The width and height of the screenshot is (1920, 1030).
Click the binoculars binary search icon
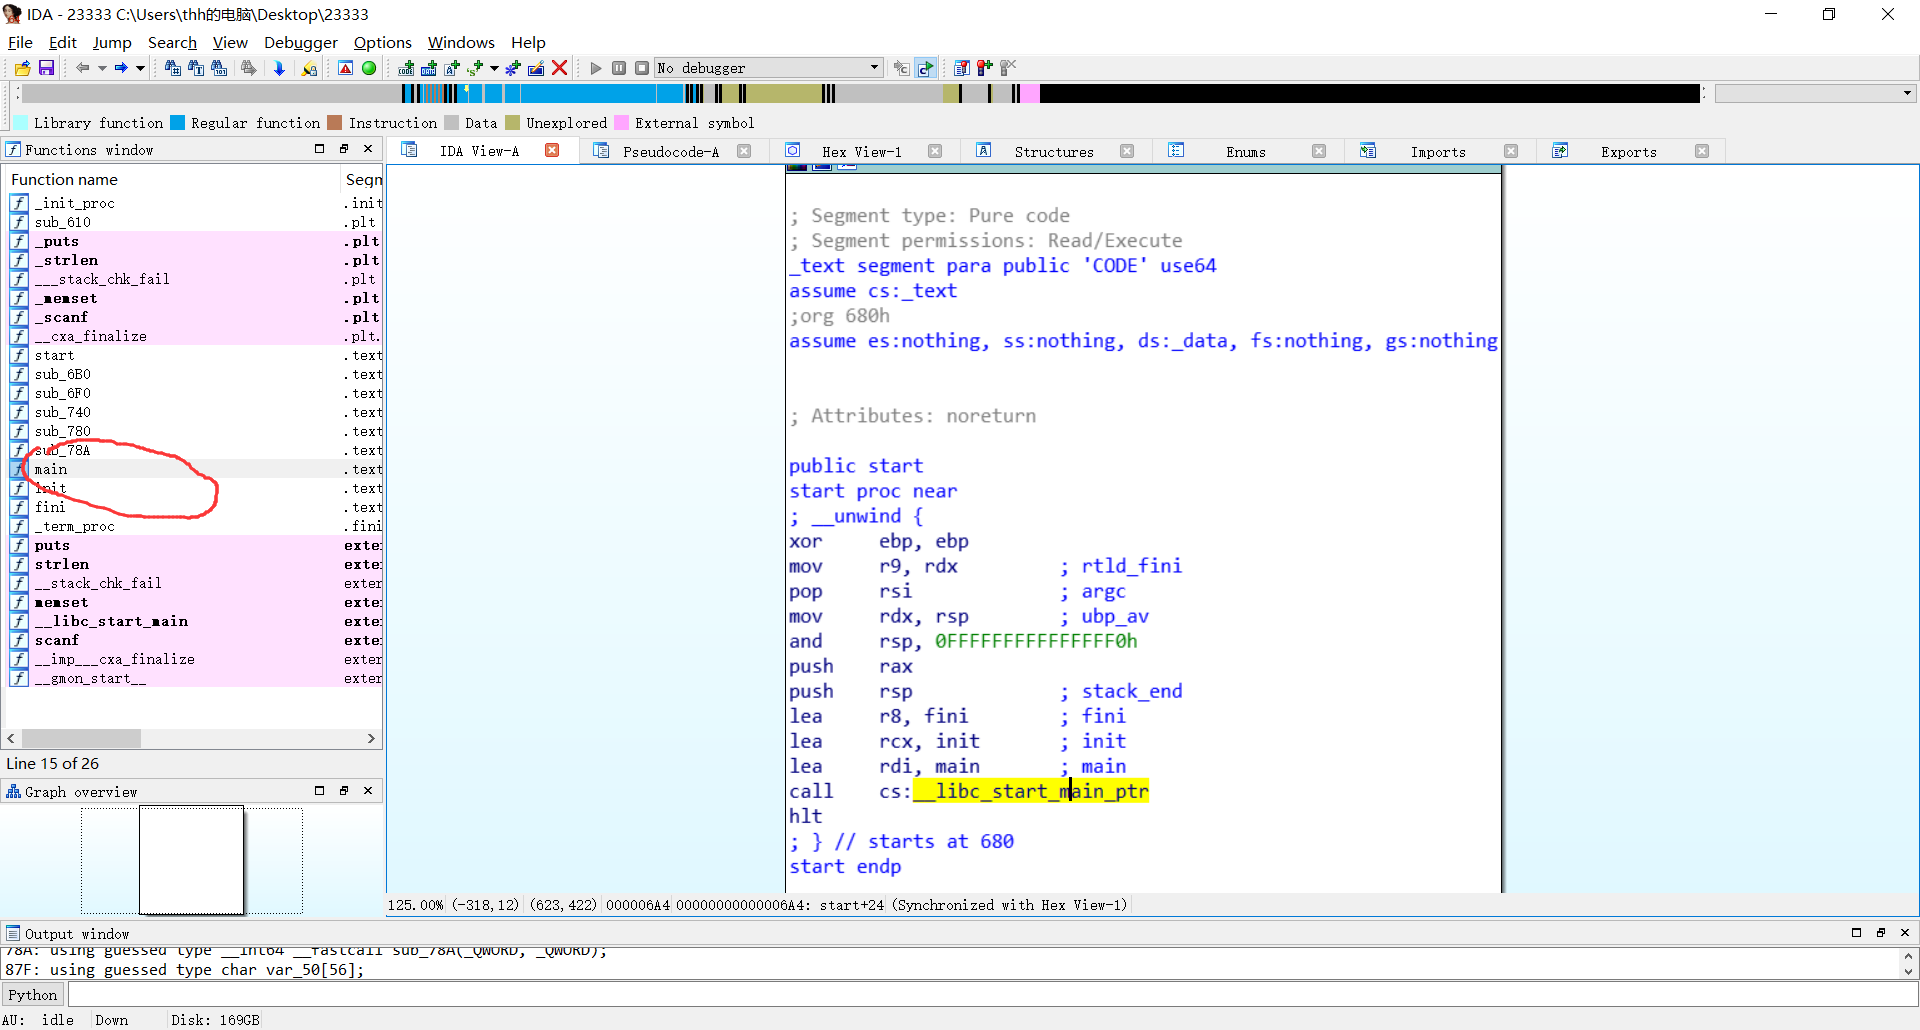(x=219, y=68)
